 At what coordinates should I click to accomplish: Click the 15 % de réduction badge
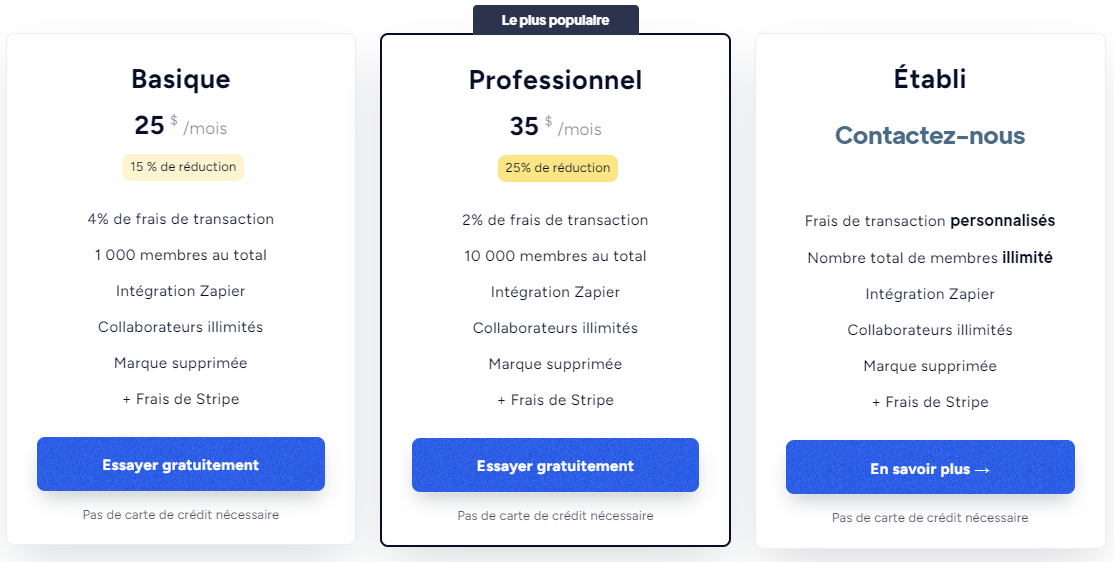coord(183,167)
